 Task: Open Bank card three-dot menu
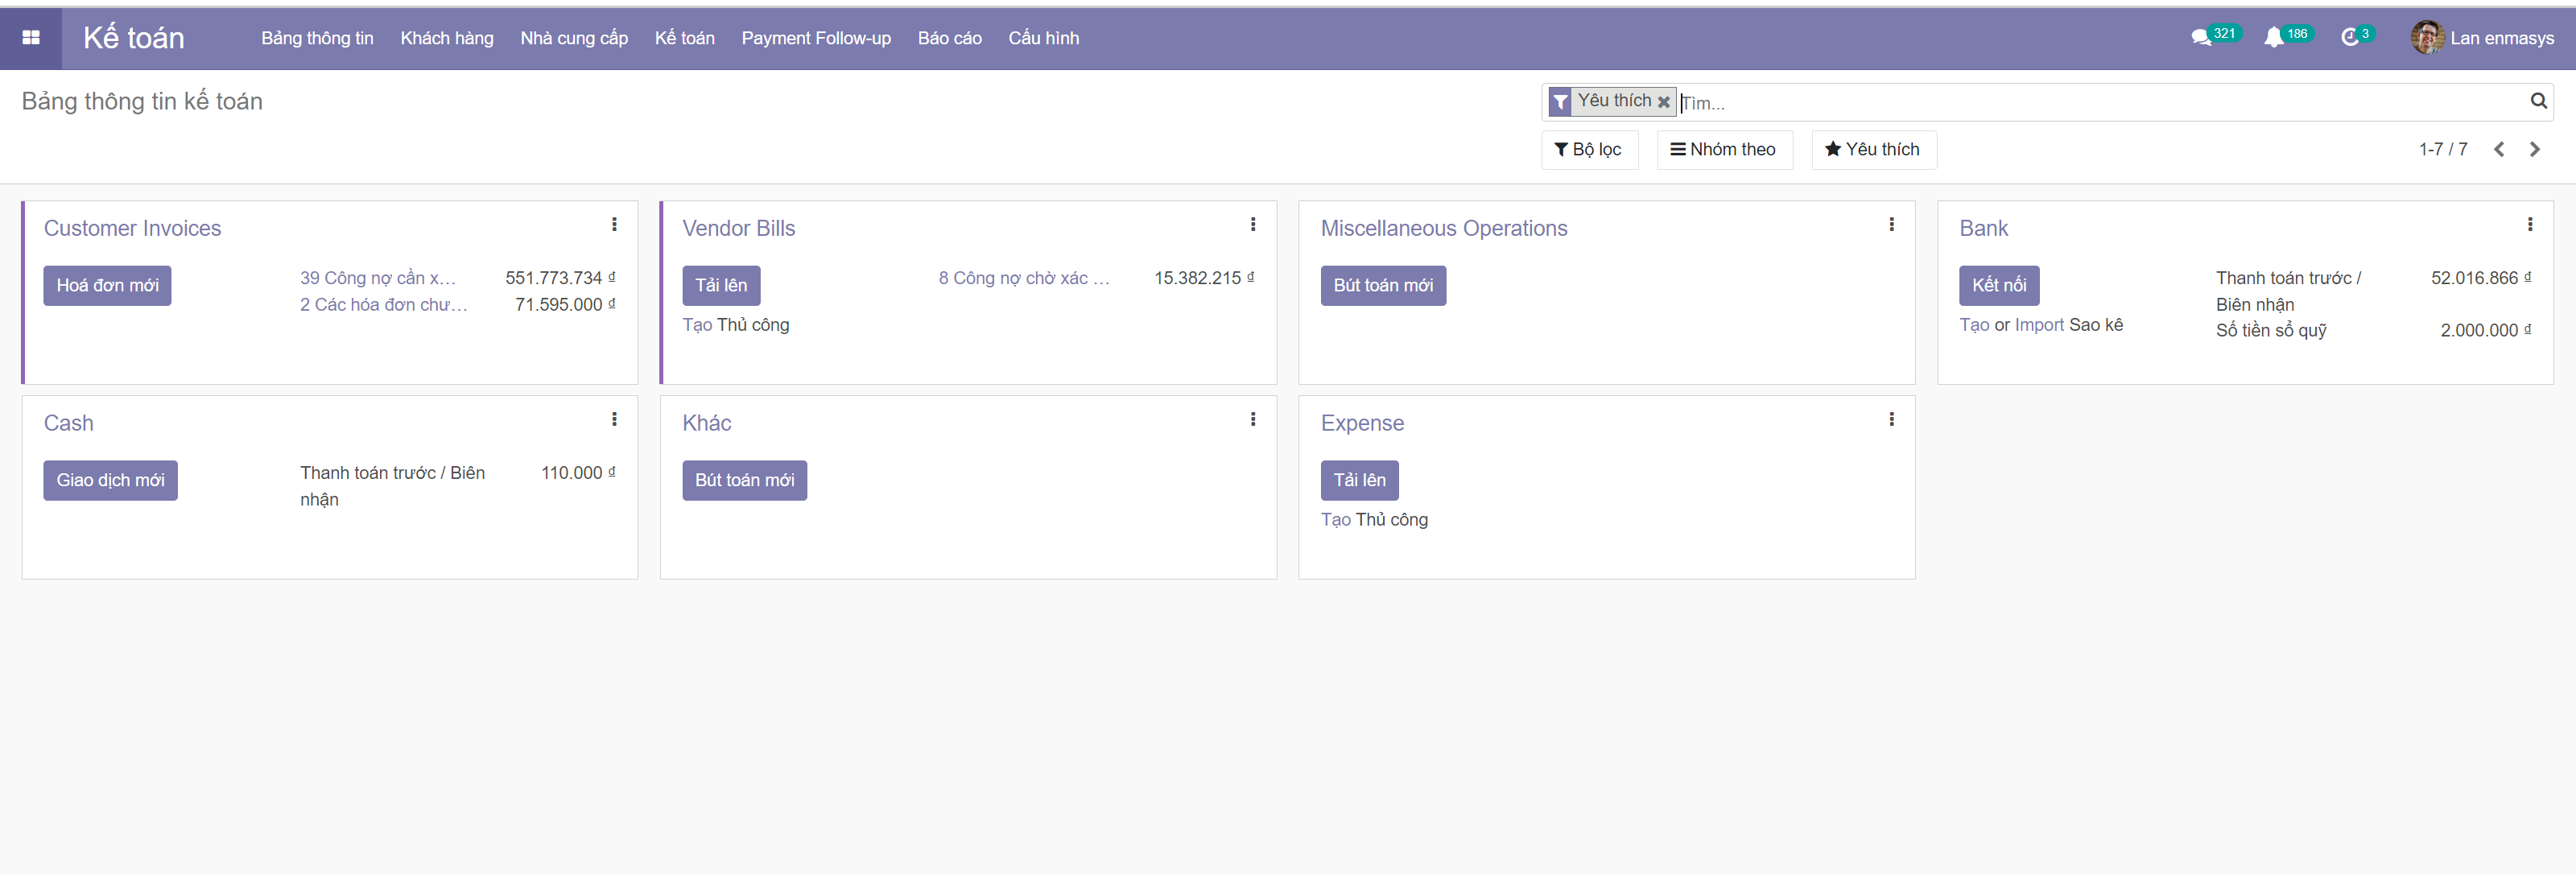click(x=2529, y=225)
